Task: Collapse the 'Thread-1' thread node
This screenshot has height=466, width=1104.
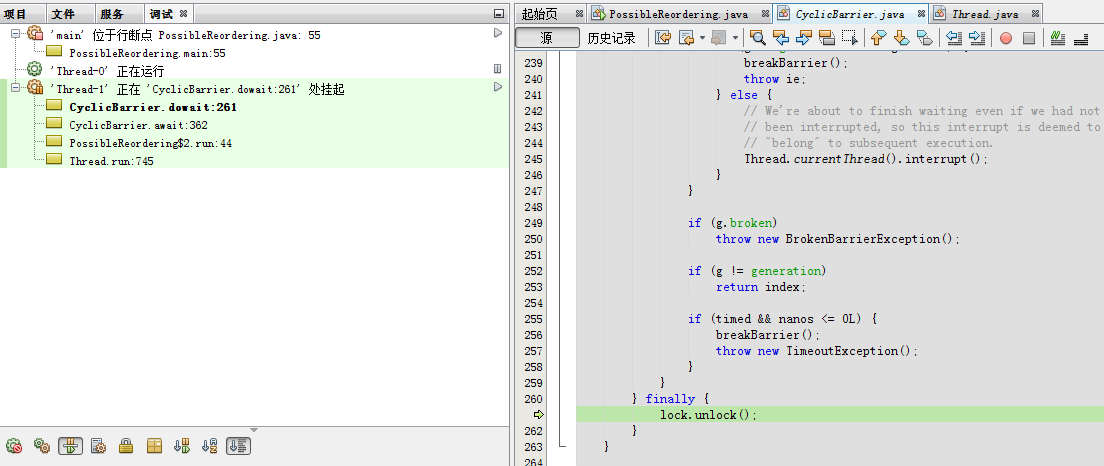Action: [x=15, y=89]
